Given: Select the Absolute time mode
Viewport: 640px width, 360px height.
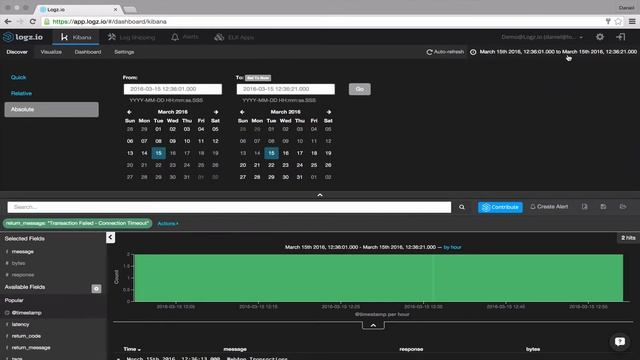Looking at the screenshot, I should click(51, 109).
